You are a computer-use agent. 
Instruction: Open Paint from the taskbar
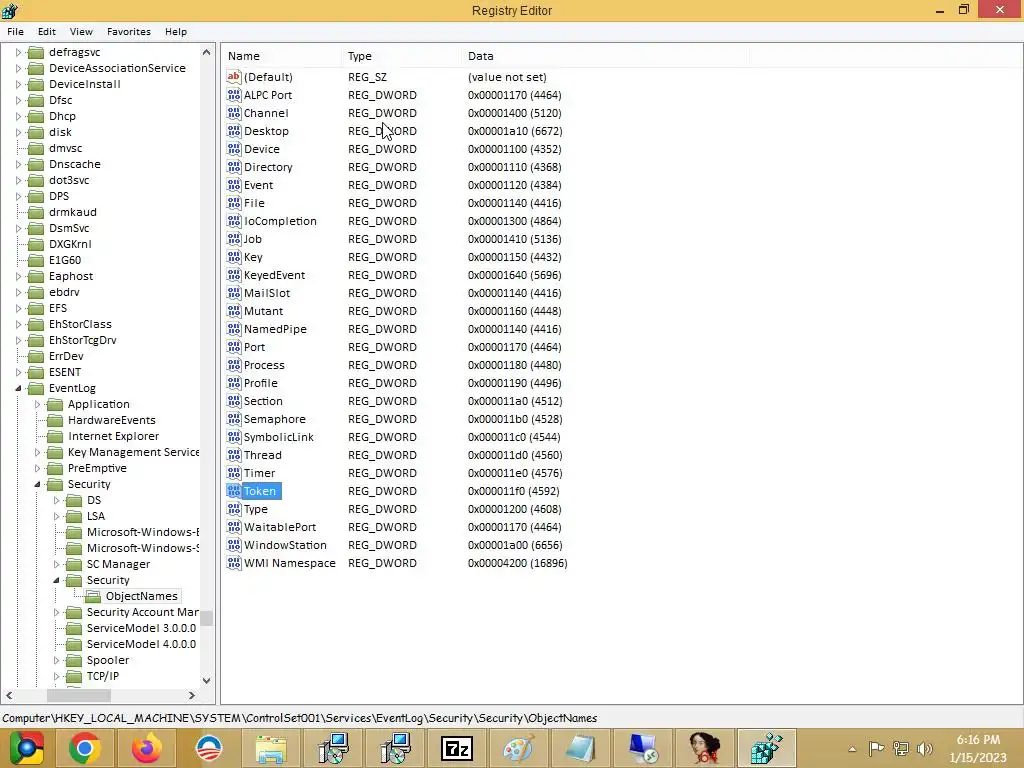(x=519, y=748)
